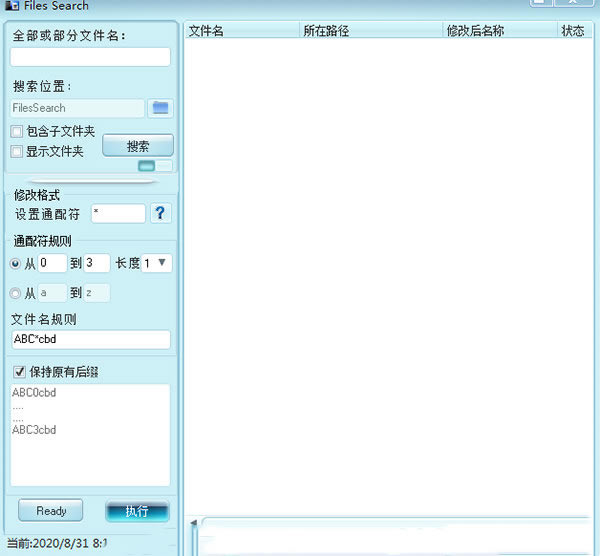Click the 文件名规则 field containing ABC*cbd
Image resolution: width=600 pixels, height=556 pixels.
[90, 339]
